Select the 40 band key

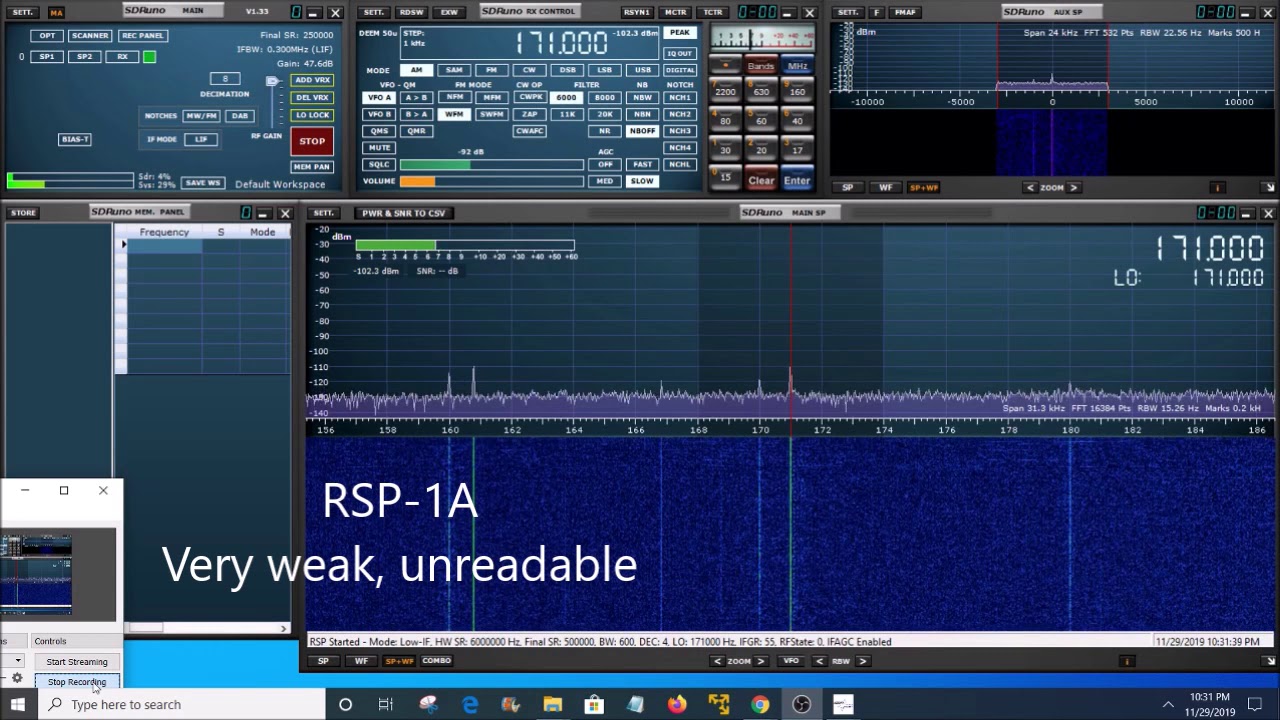coord(797,121)
